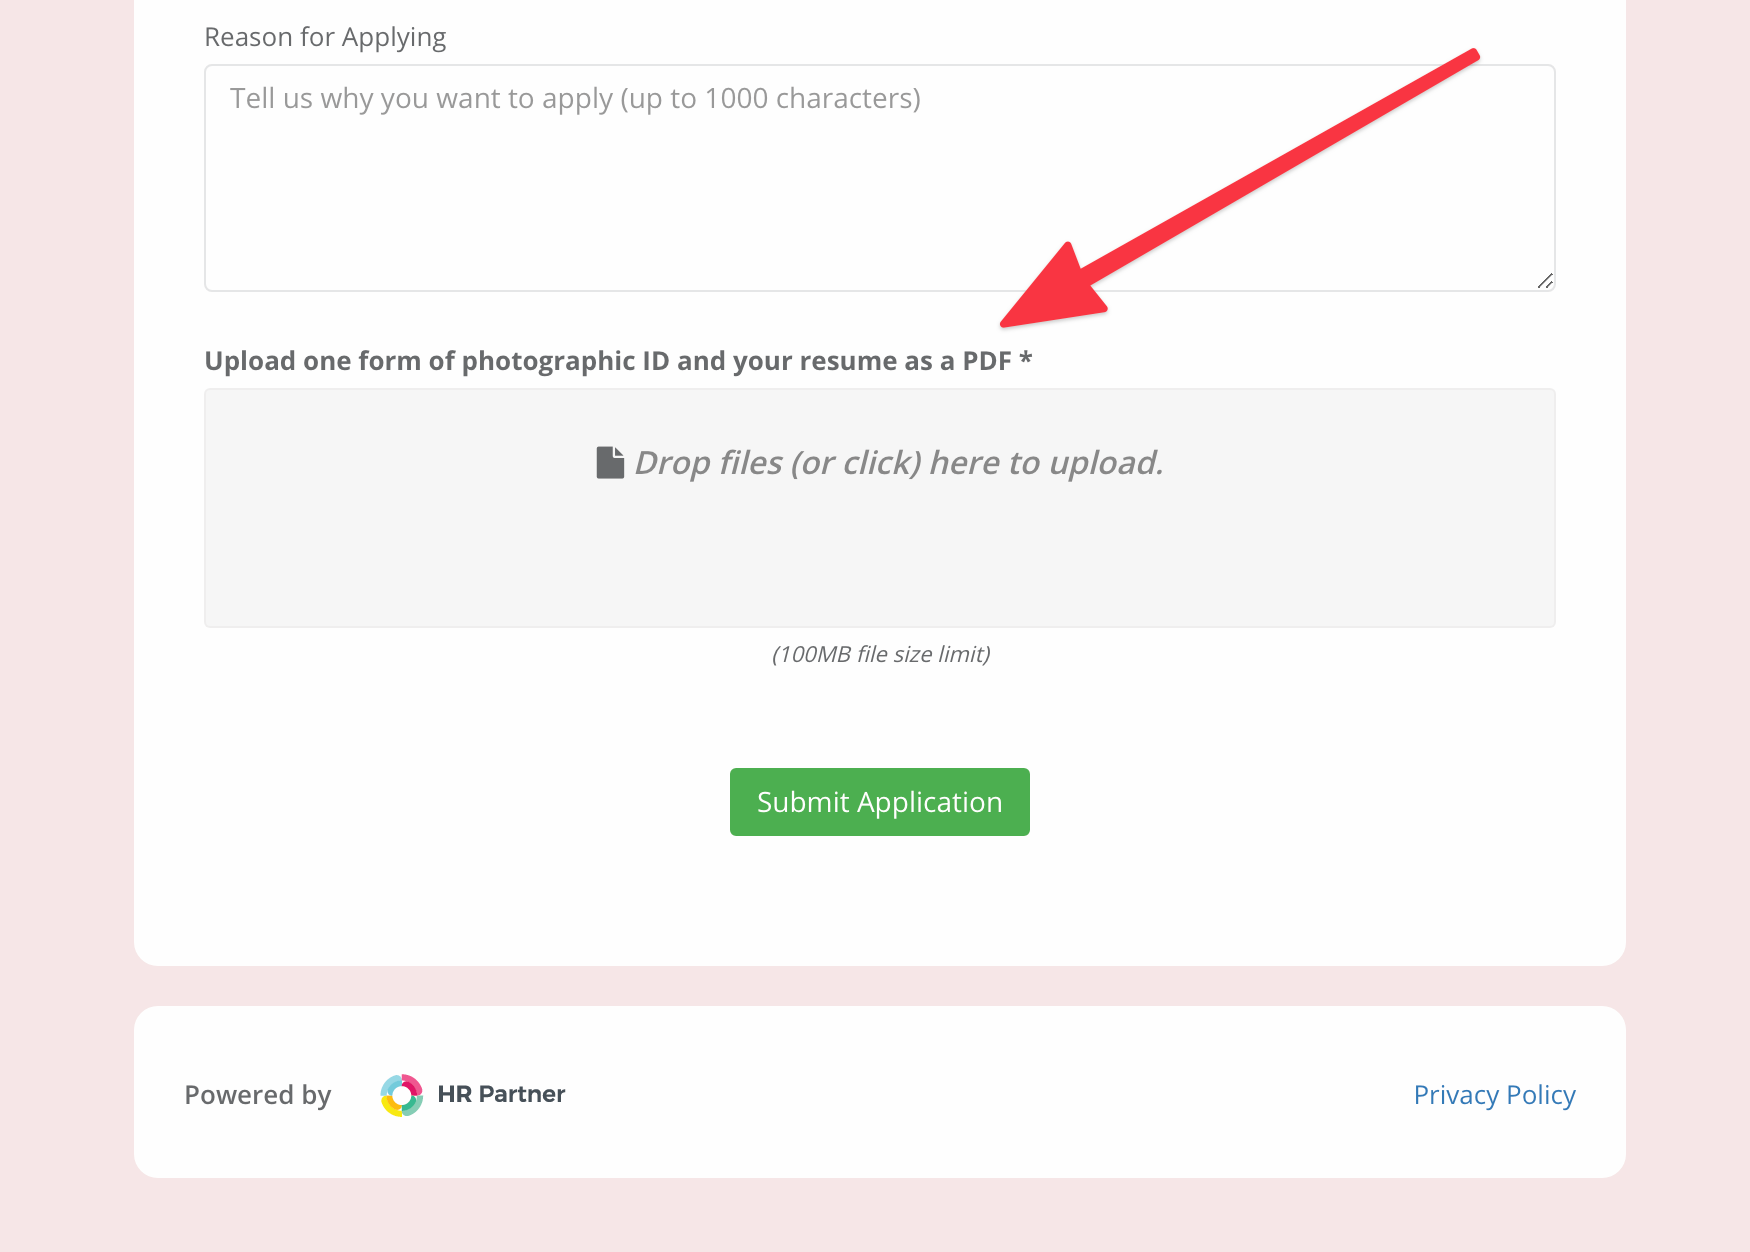Select the 'Reason for Applying' field label

coord(325,38)
